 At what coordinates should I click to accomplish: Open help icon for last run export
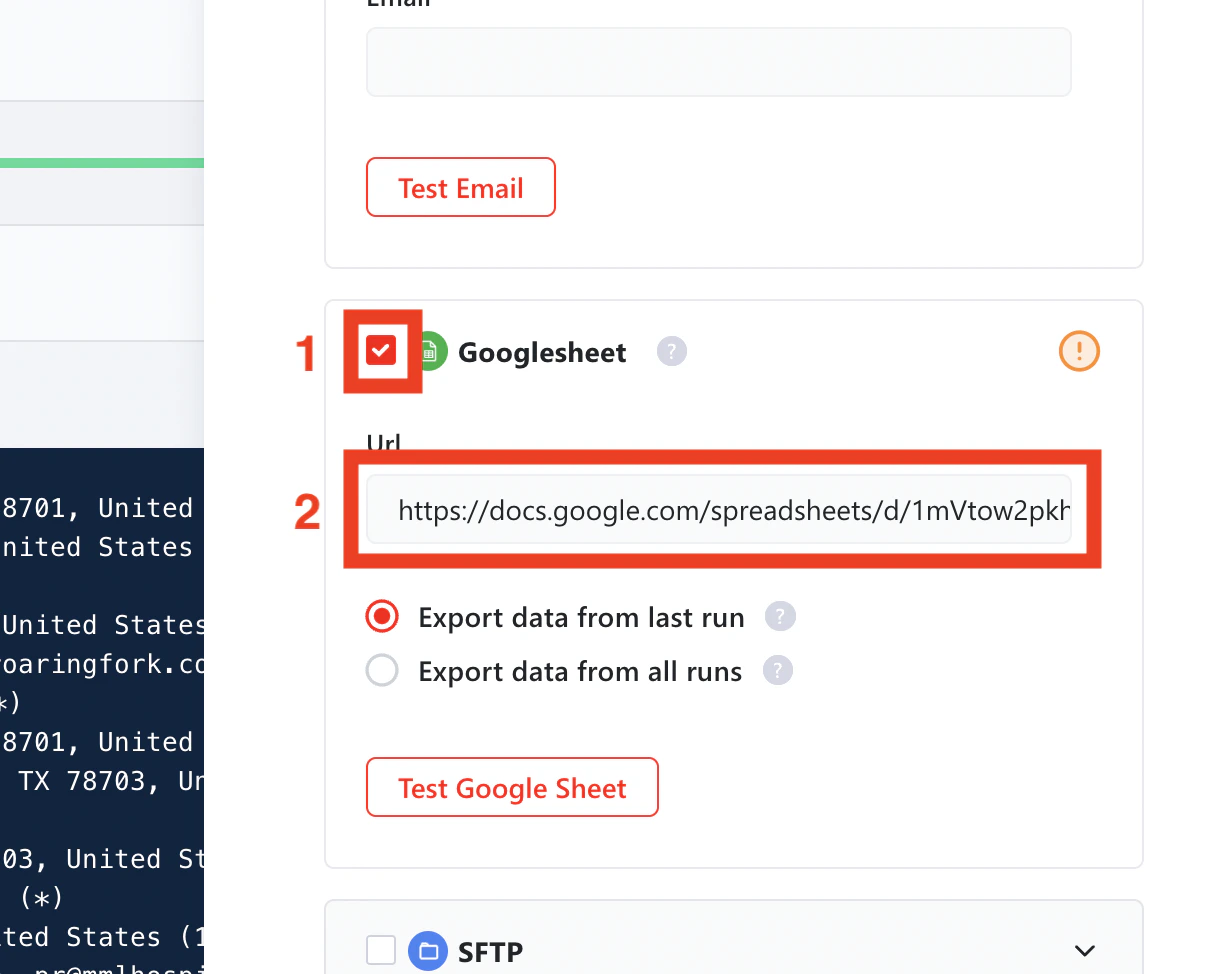(780, 616)
